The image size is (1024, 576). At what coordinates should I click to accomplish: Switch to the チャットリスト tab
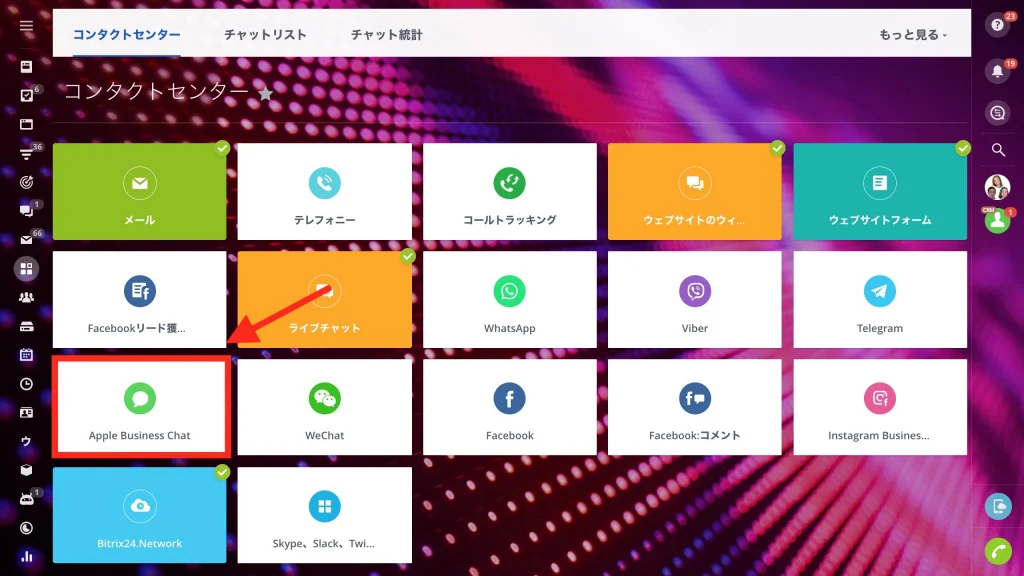(x=265, y=35)
